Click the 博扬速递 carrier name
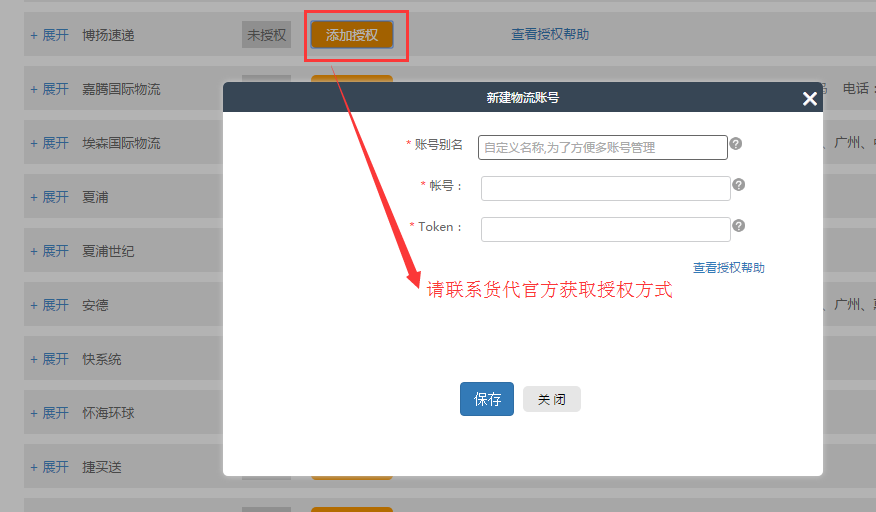This screenshot has width=876, height=512. pyautogui.click(x=108, y=35)
